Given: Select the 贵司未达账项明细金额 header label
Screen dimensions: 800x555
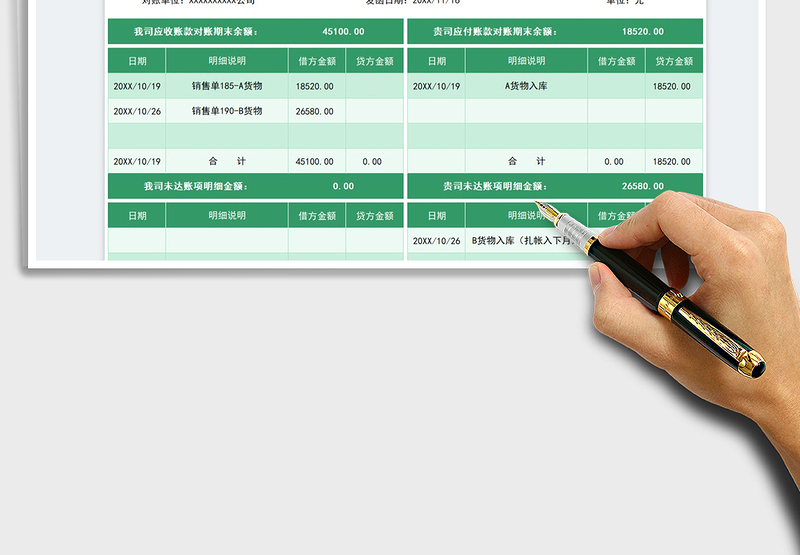Looking at the screenshot, I should point(495,186).
